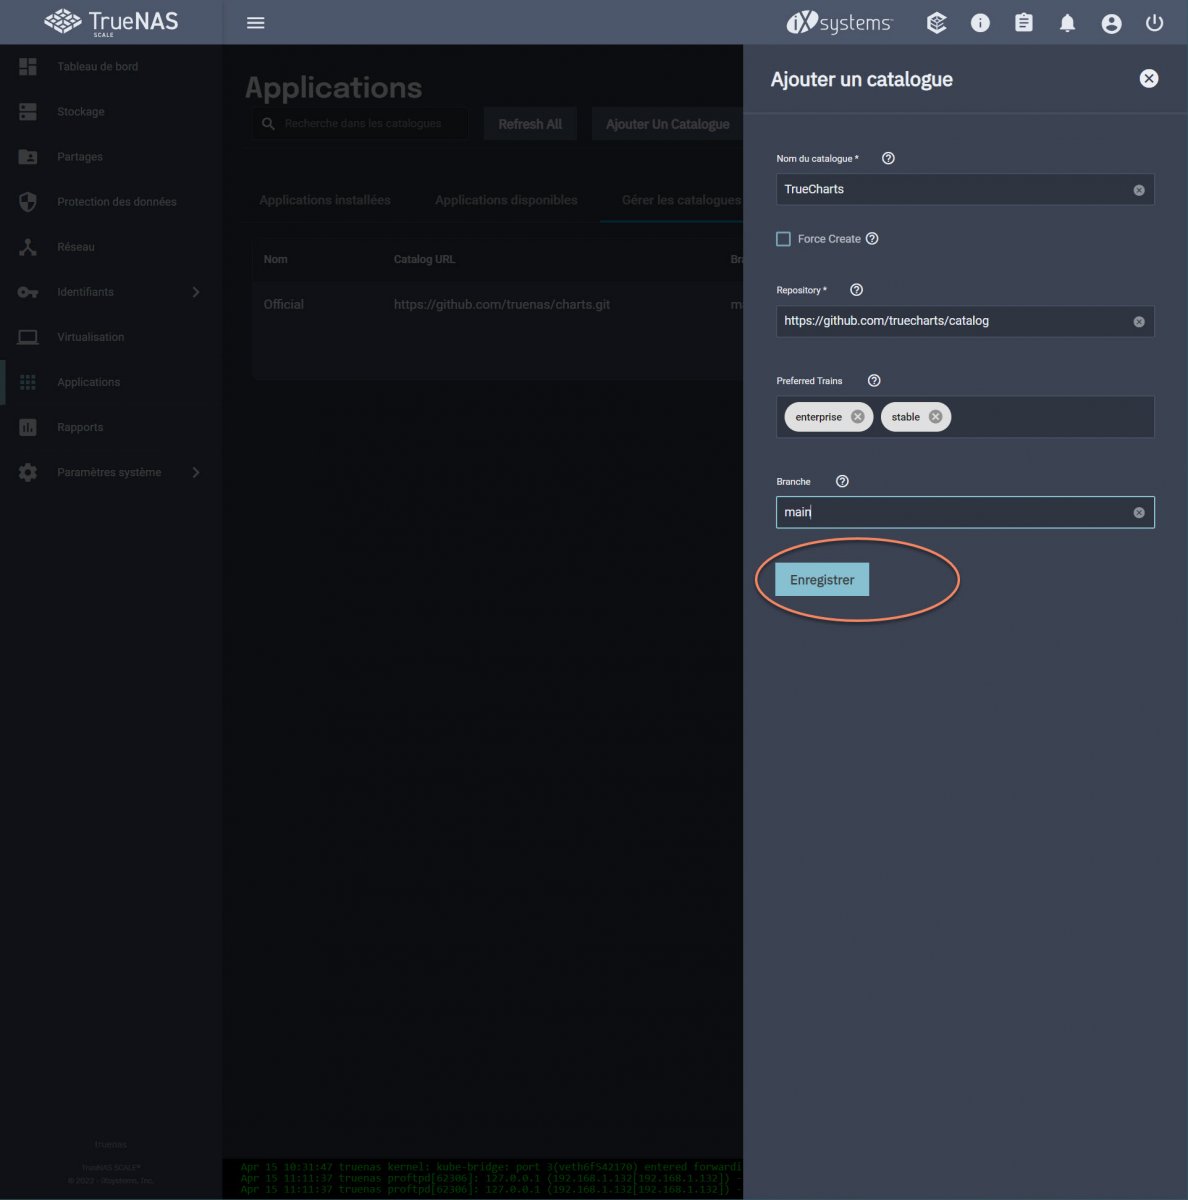Click the iXsystems logo

tap(840, 22)
